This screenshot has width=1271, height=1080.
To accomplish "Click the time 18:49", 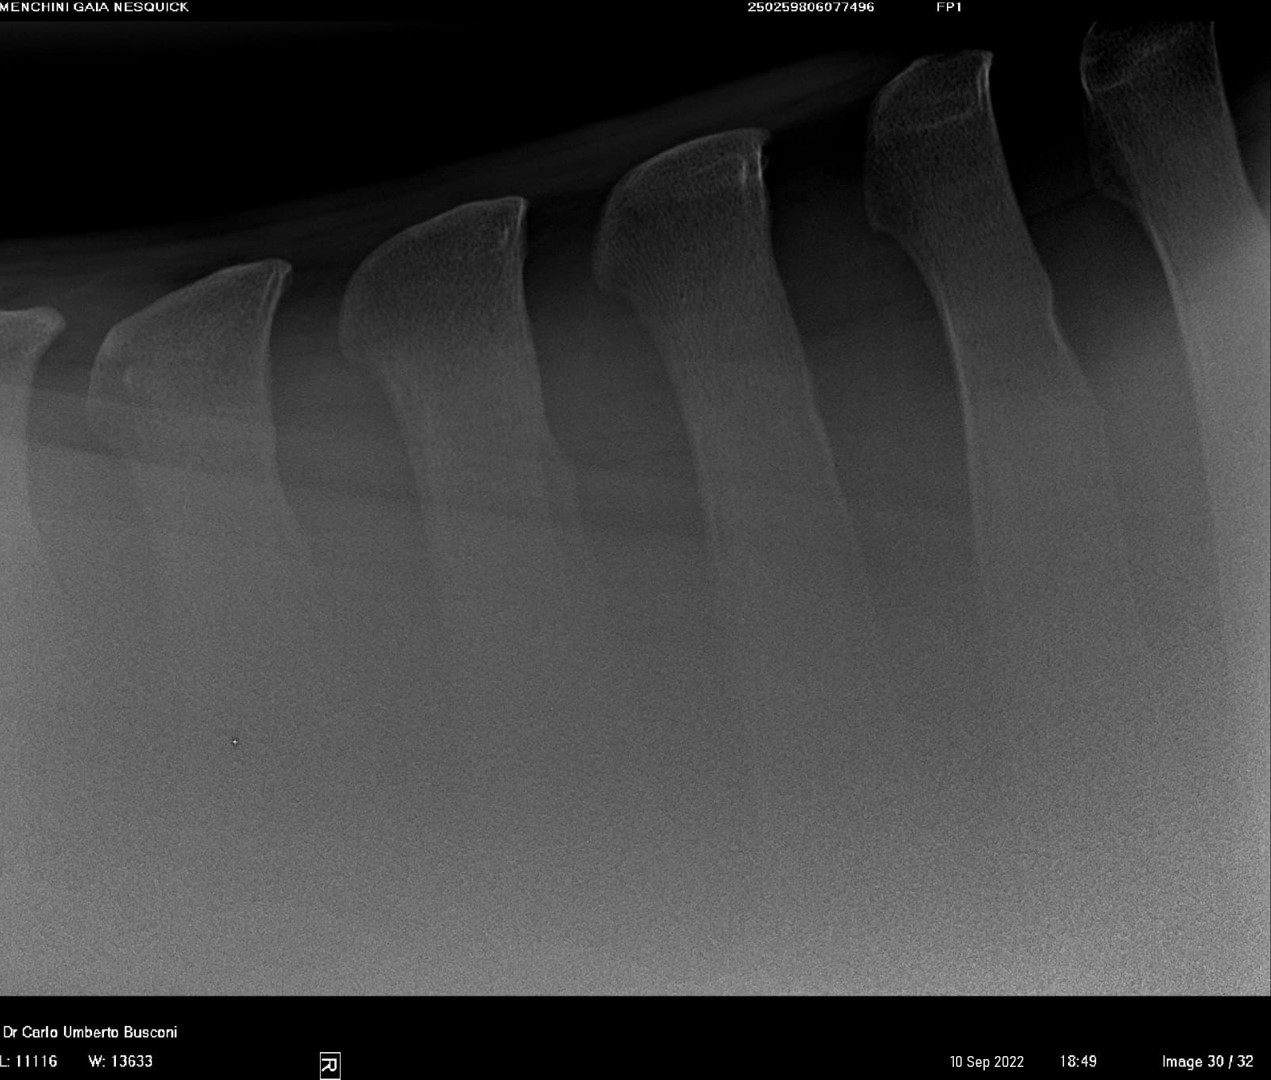I will tap(1078, 1062).
